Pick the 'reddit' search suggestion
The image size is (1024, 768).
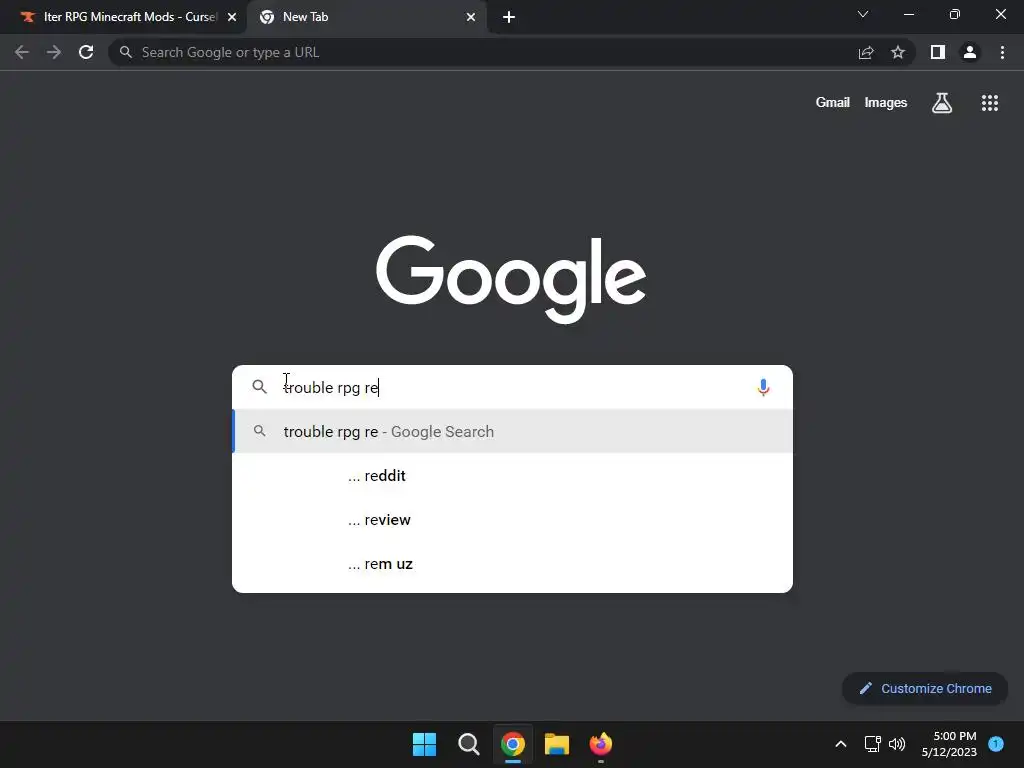pyautogui.click(x=513, y=475)
